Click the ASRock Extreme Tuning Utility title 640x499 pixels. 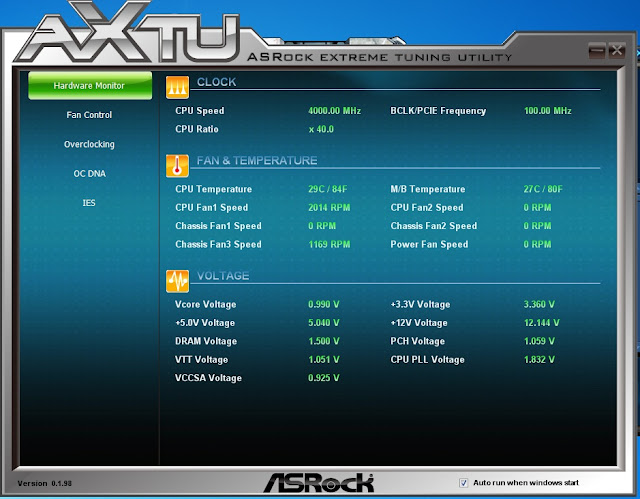pos(379,57)
